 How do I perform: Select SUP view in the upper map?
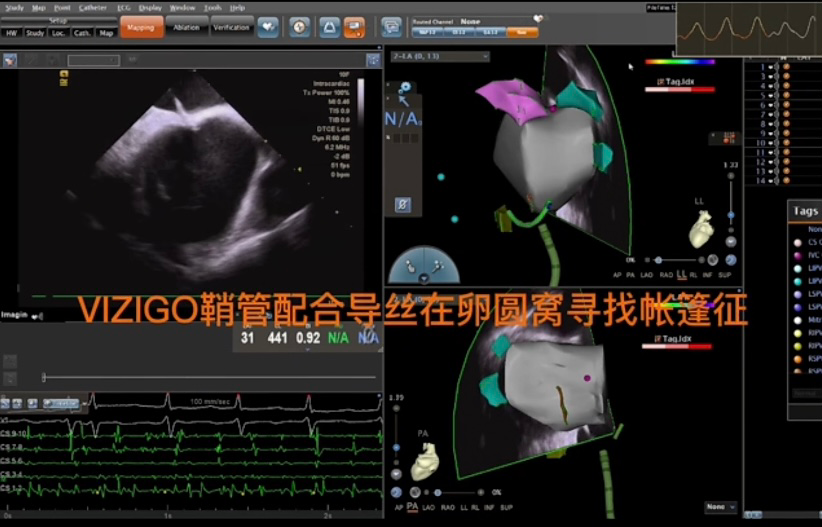click(724, 275)
